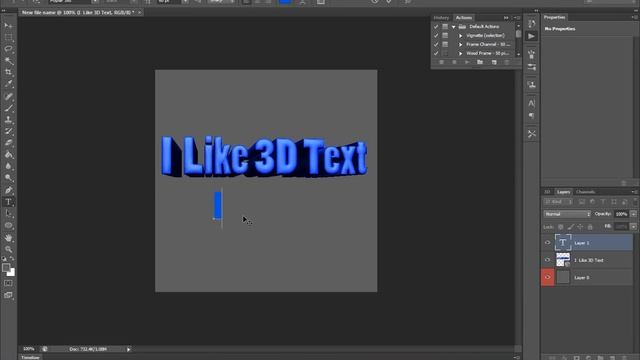Click the foreground color swatch
640x360 pixels.
6,268
